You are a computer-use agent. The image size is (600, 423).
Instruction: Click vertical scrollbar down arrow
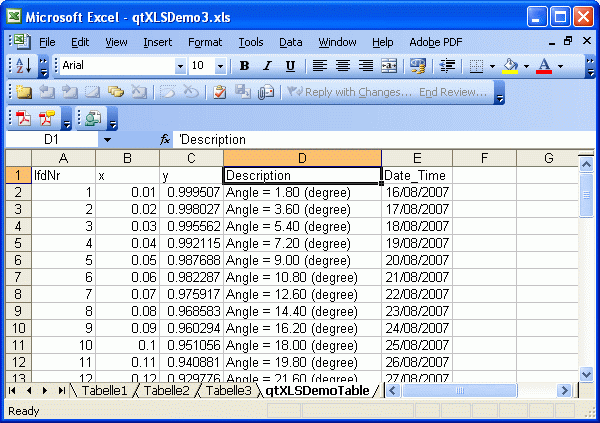(586, 374)
